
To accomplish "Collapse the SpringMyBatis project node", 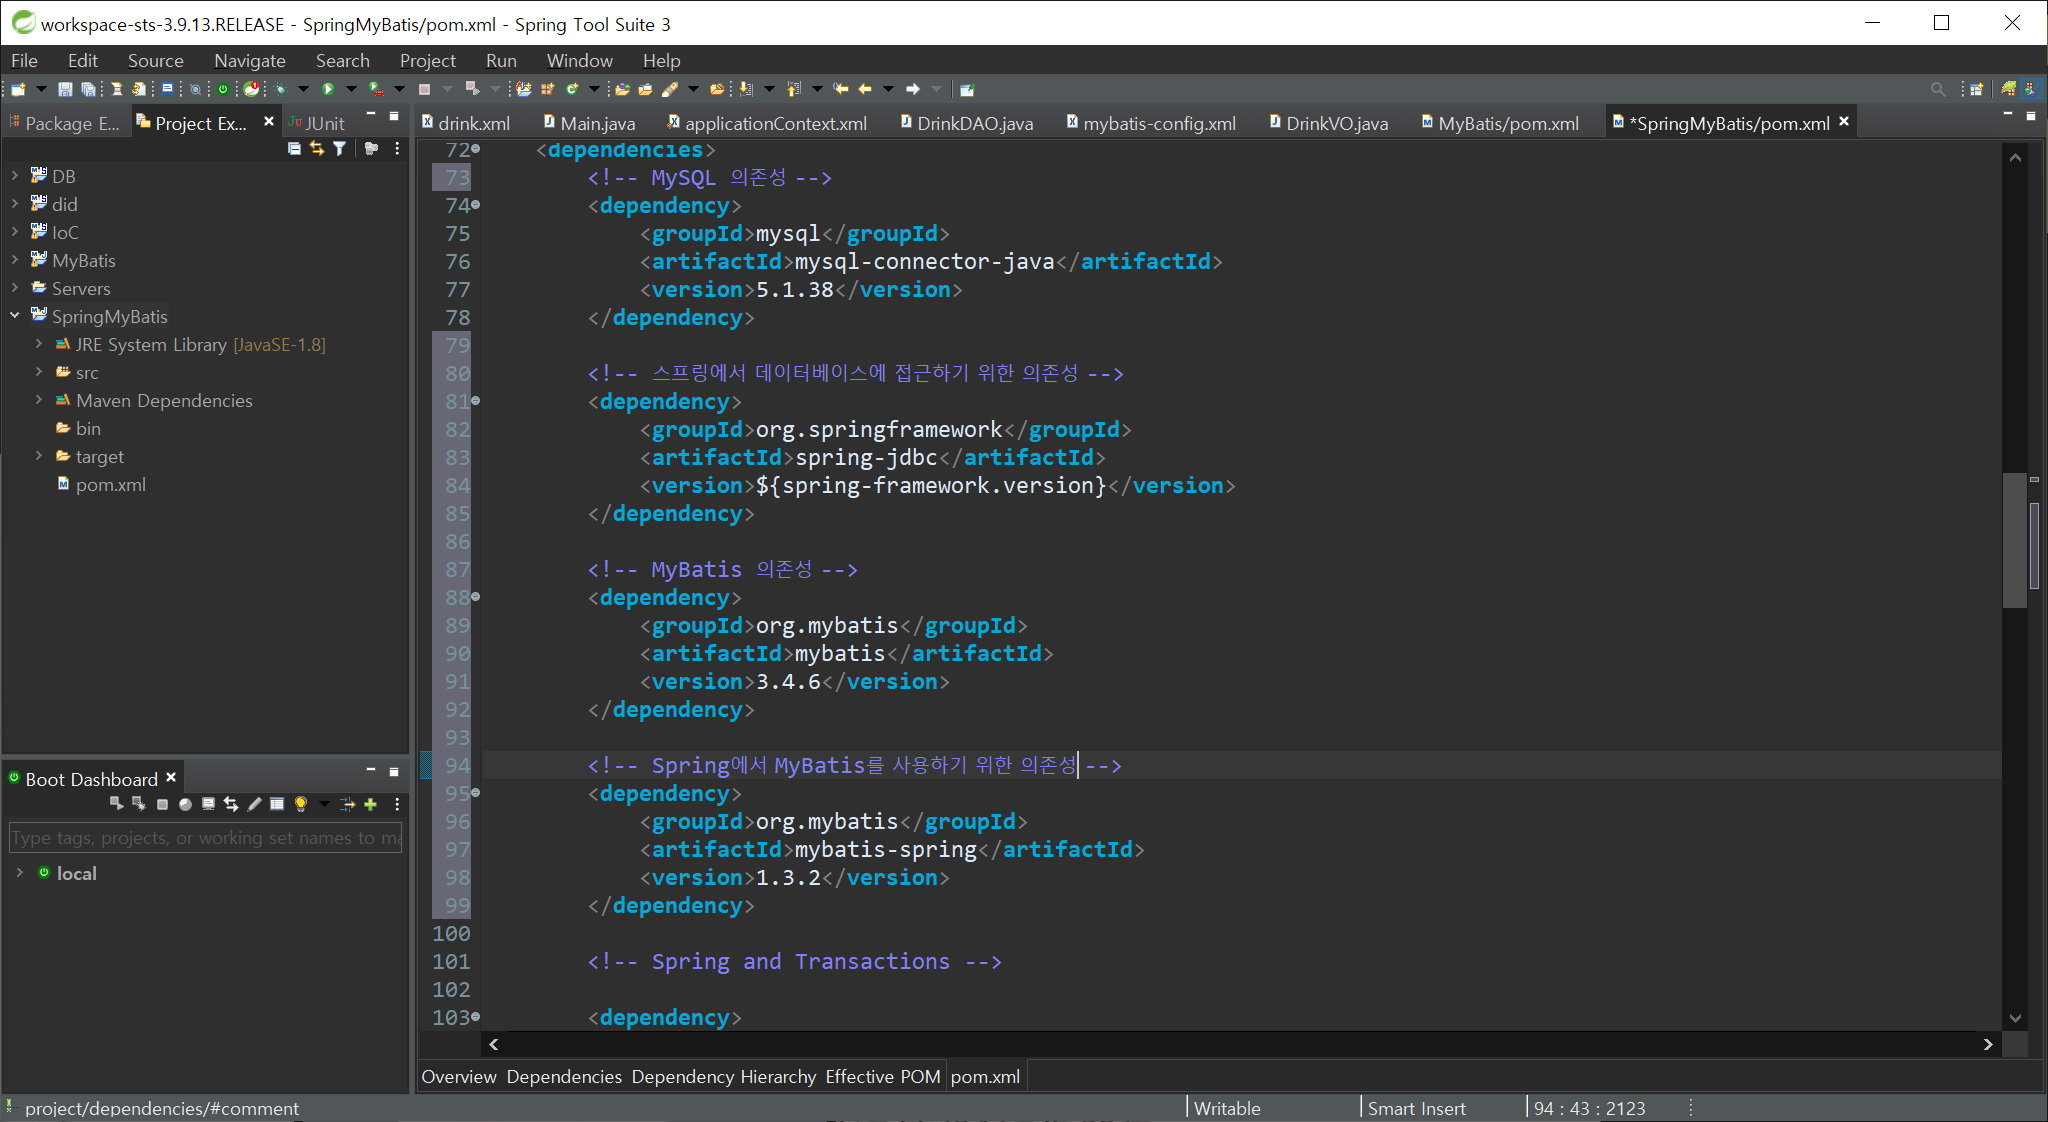I will pyautogui.click(x=15, y=315).
